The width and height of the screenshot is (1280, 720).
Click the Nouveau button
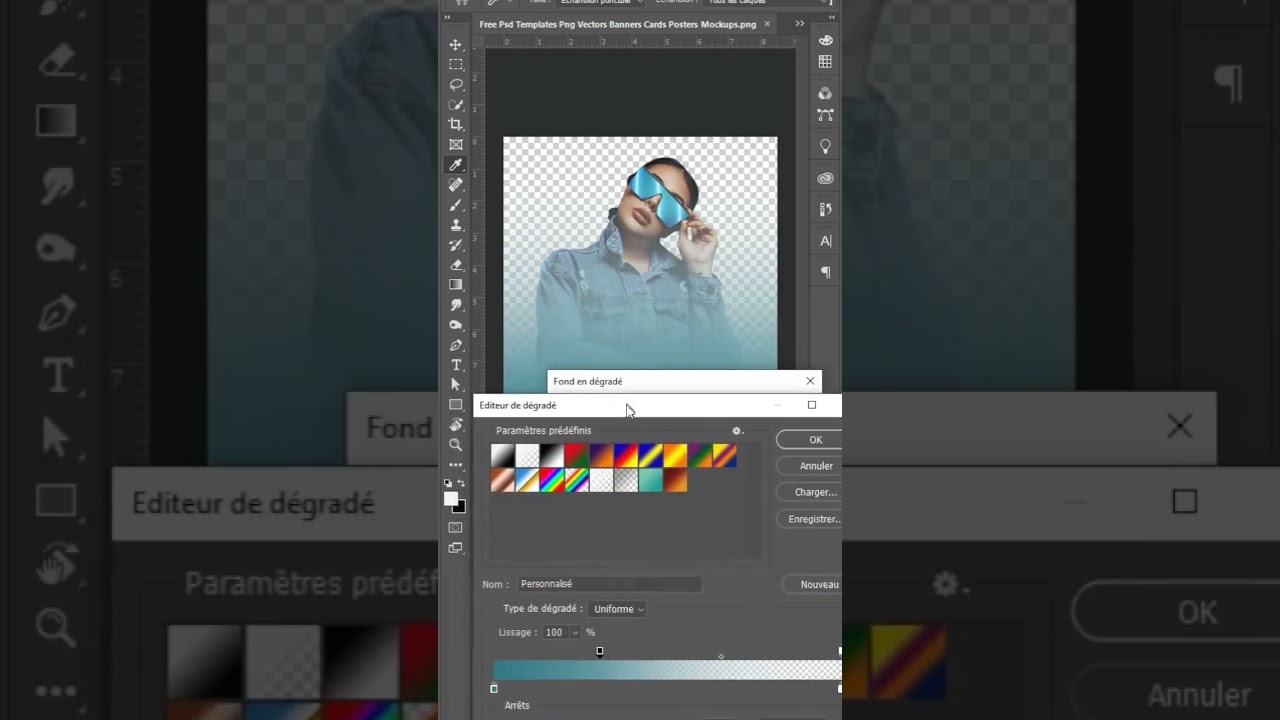812,584
